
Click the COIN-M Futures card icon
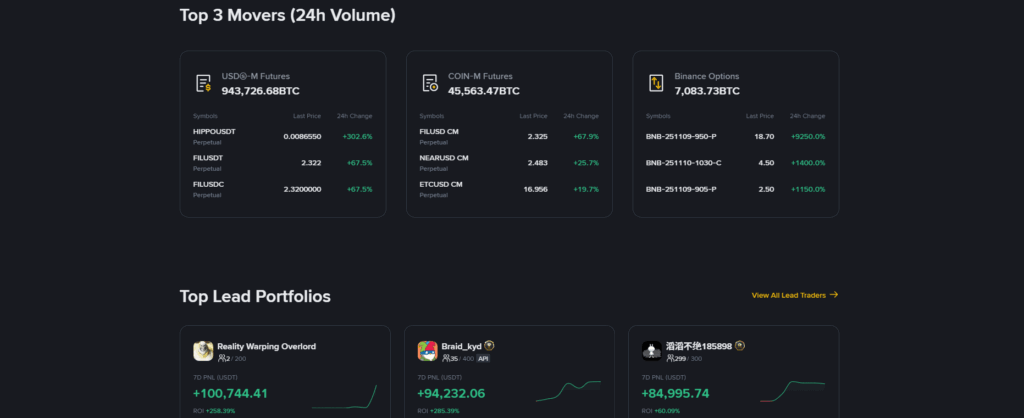point(430,83)
